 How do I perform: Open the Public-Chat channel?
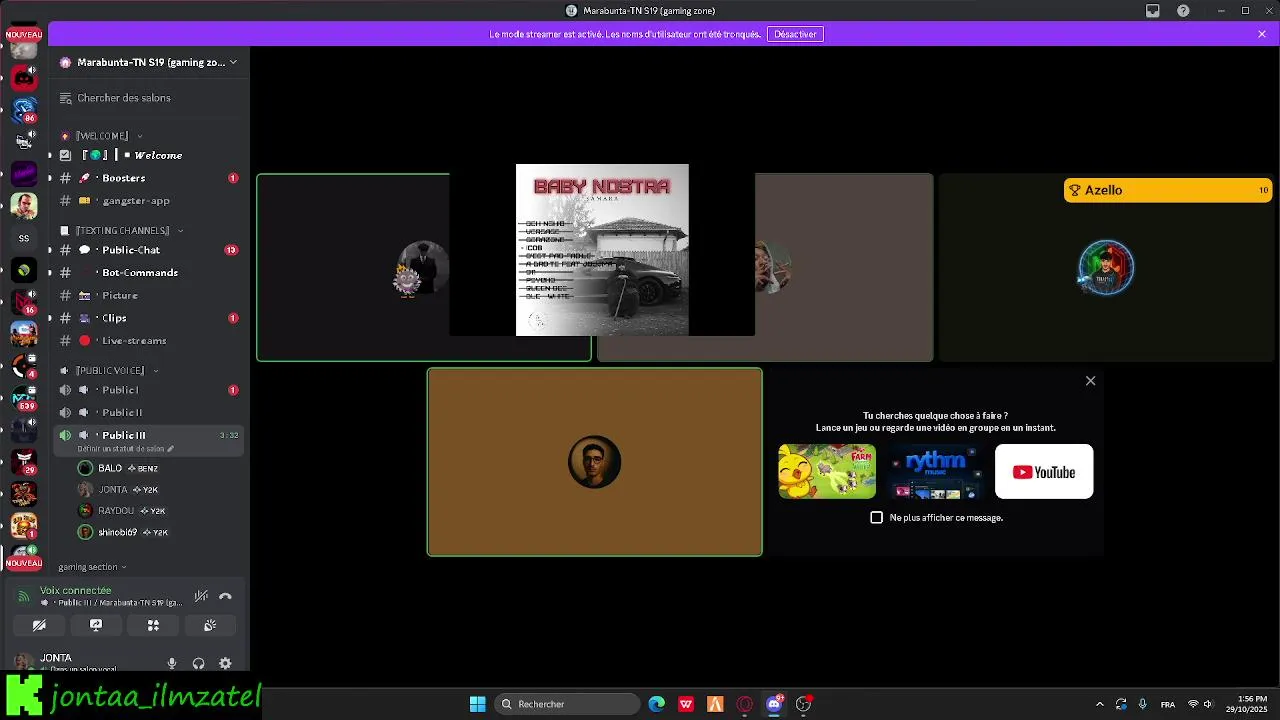coord(148,250)
